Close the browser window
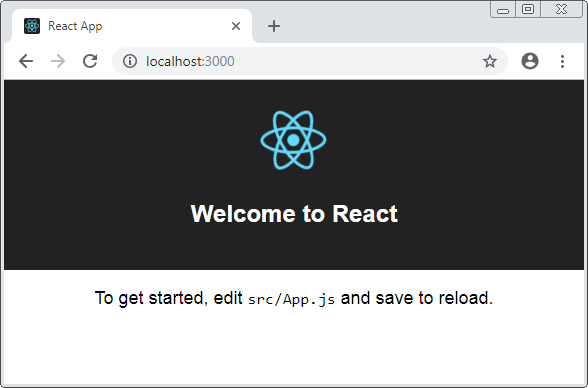 [561, 9]
